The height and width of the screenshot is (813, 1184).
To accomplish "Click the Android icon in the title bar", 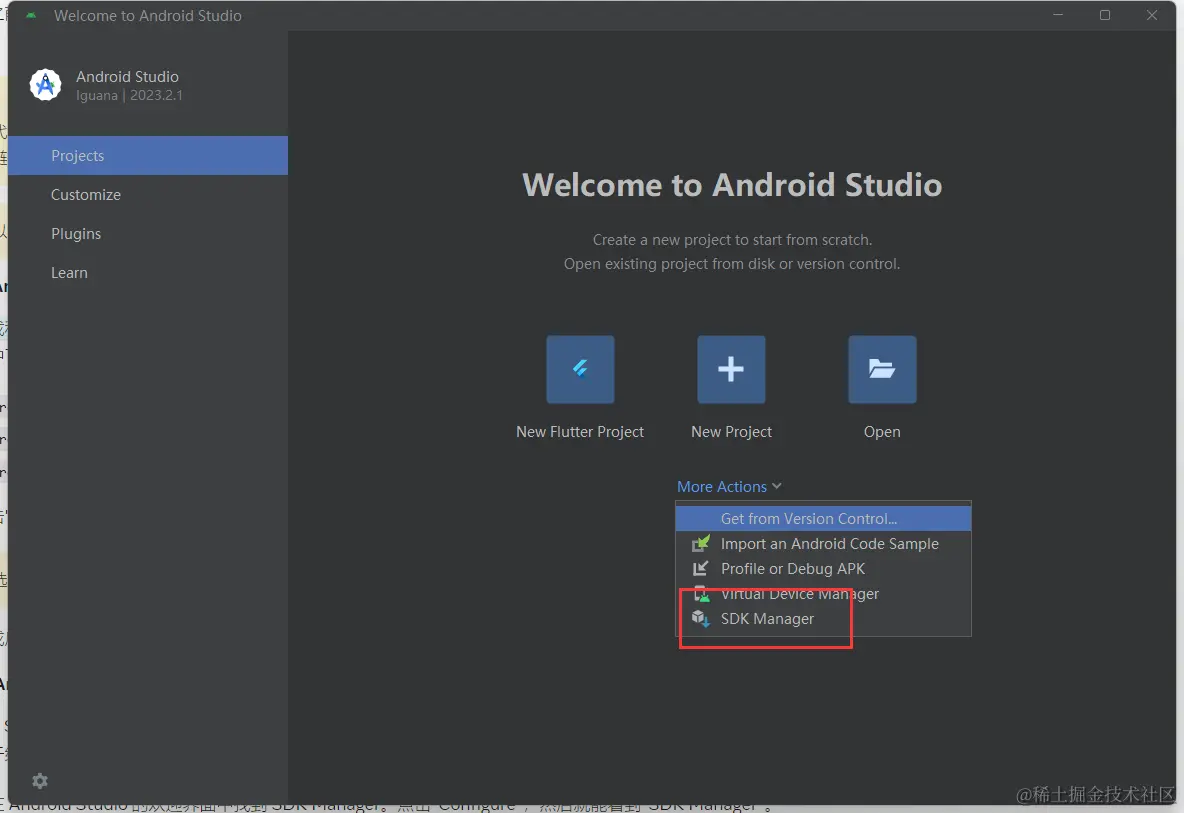I will pos(31,15).
